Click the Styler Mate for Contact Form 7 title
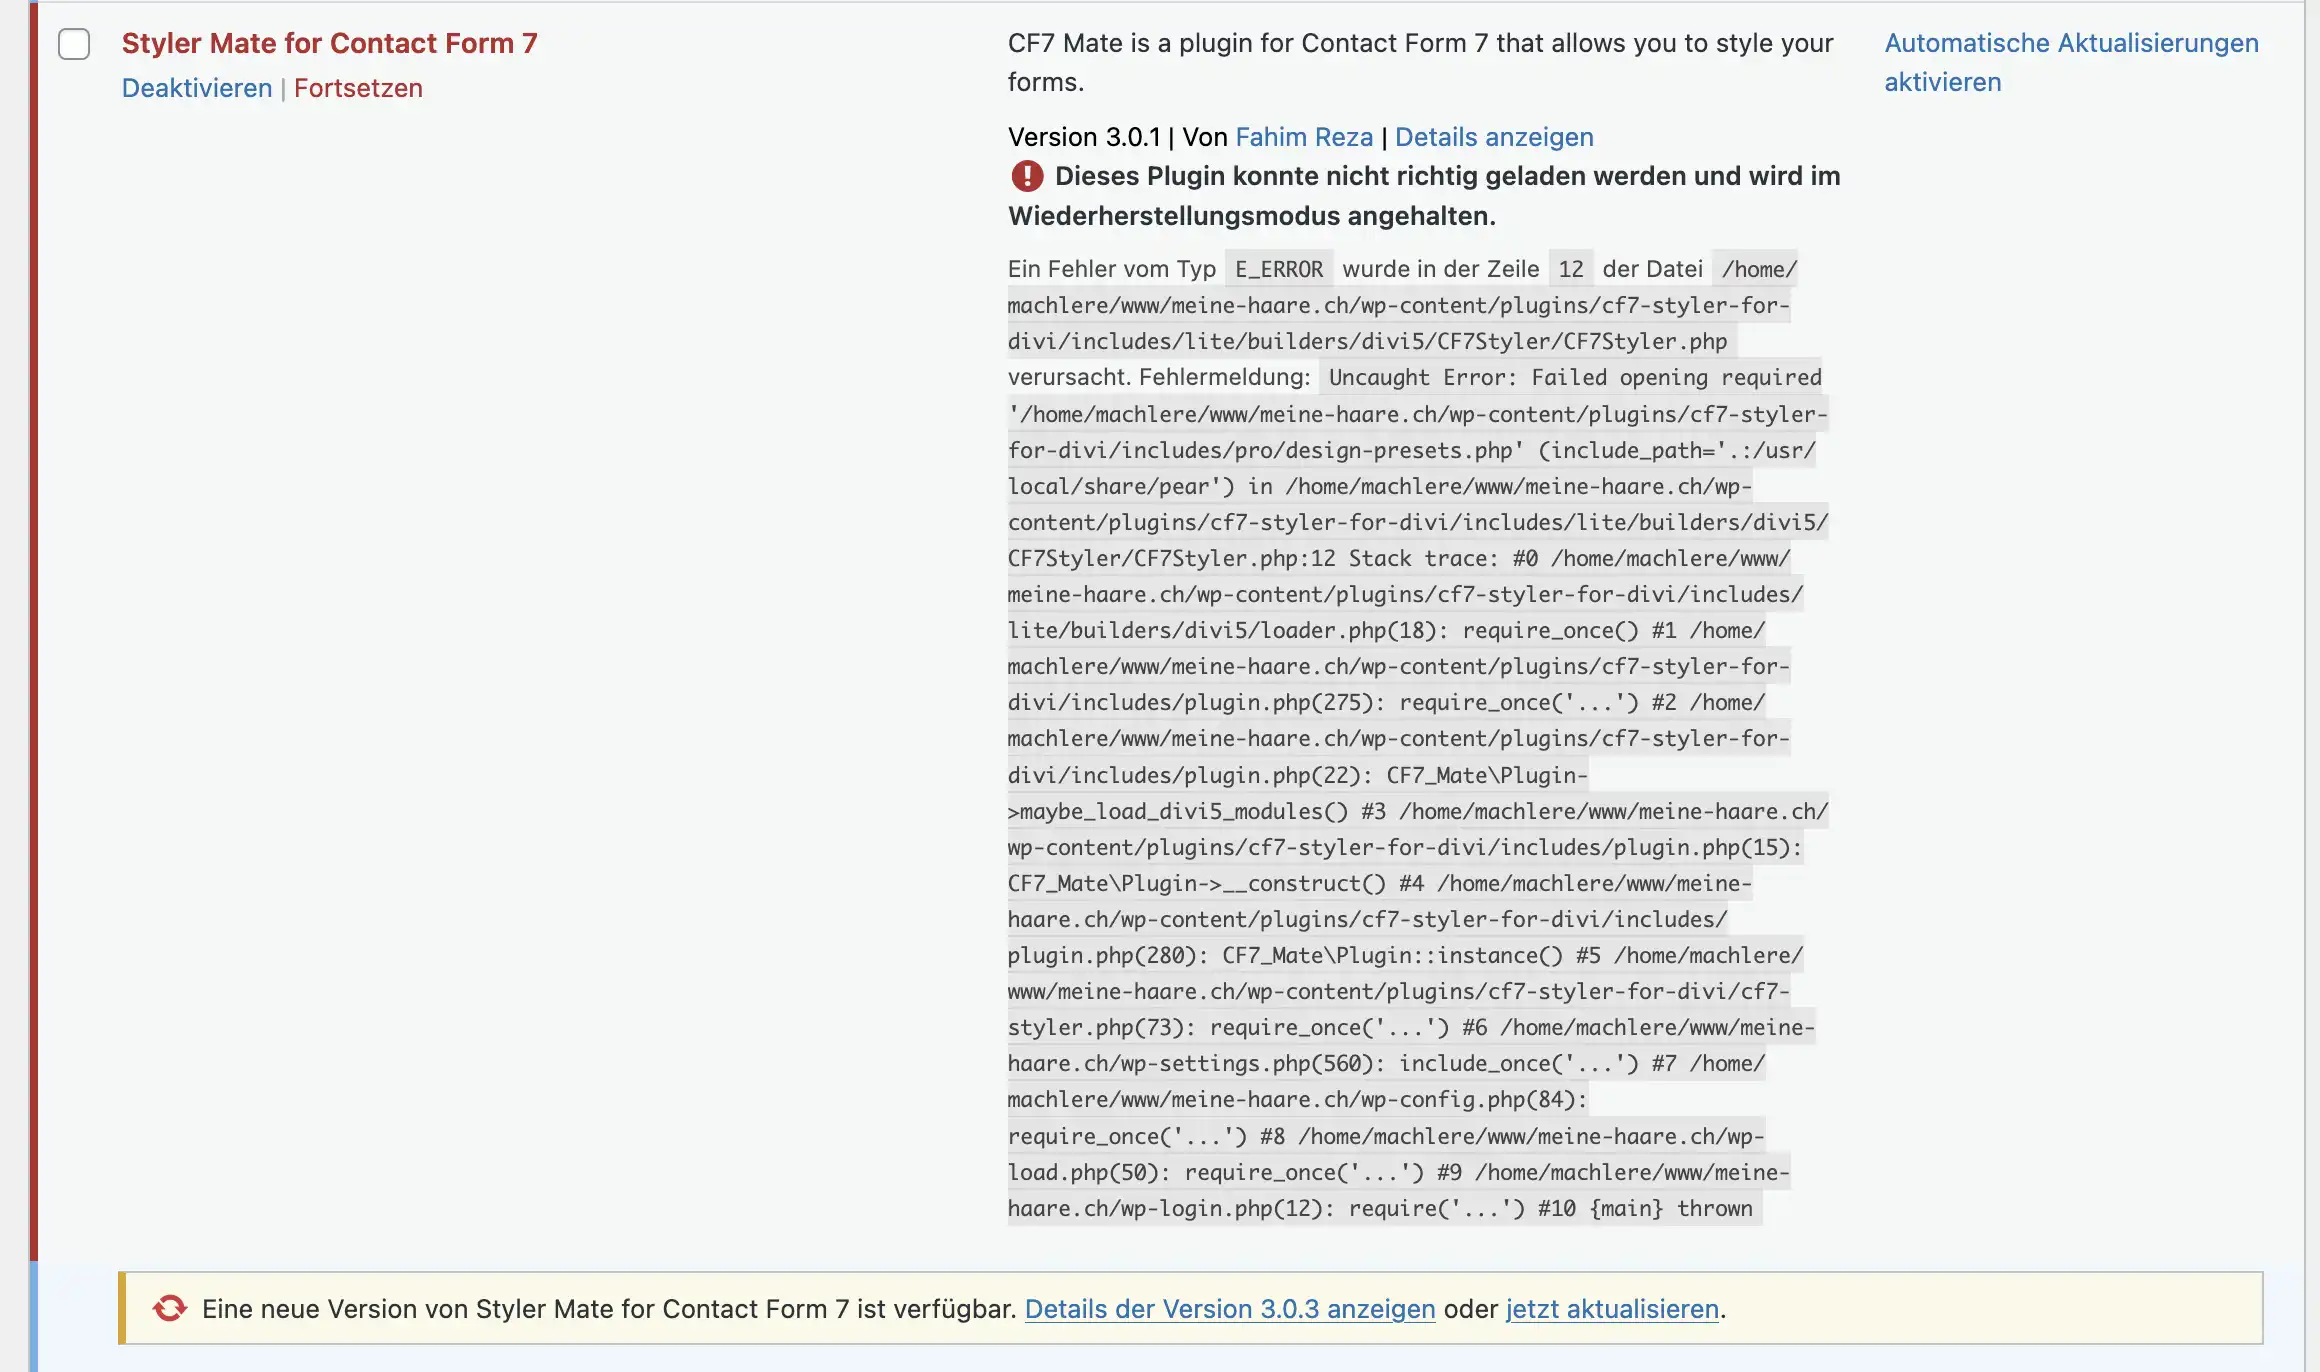 pyautogui.click(x=329, y=43)
